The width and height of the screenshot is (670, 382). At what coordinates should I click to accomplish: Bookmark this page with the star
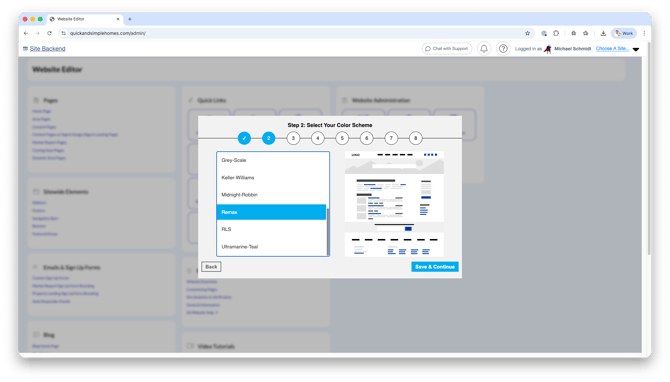[527, 33]
